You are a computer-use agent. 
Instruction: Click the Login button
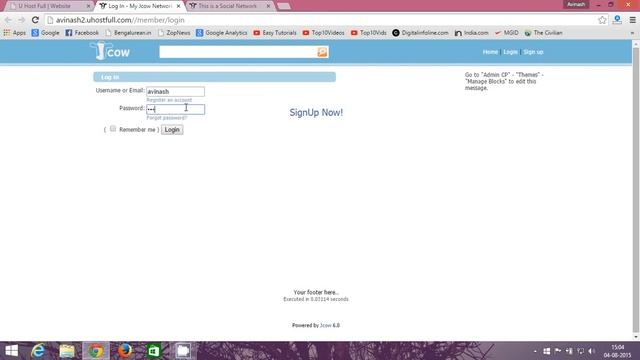(172, 129)
